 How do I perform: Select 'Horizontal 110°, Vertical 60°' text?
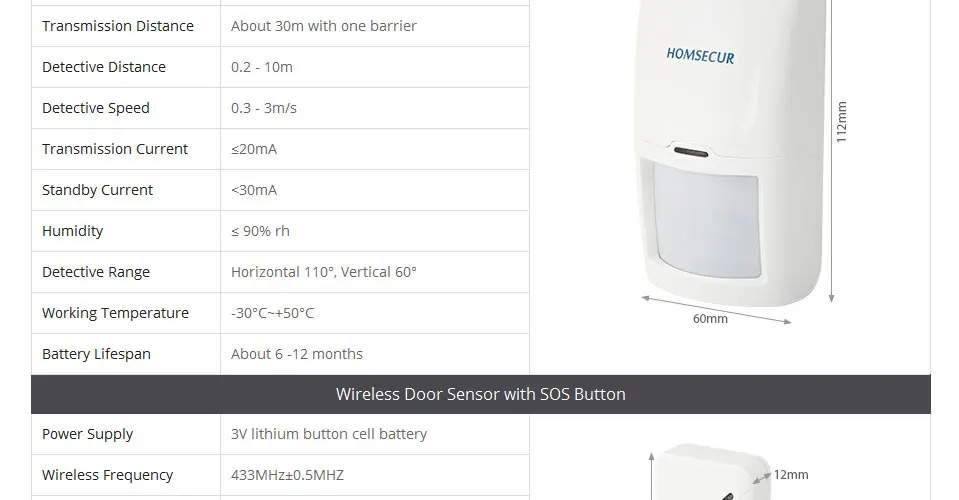tap(324, 271)
